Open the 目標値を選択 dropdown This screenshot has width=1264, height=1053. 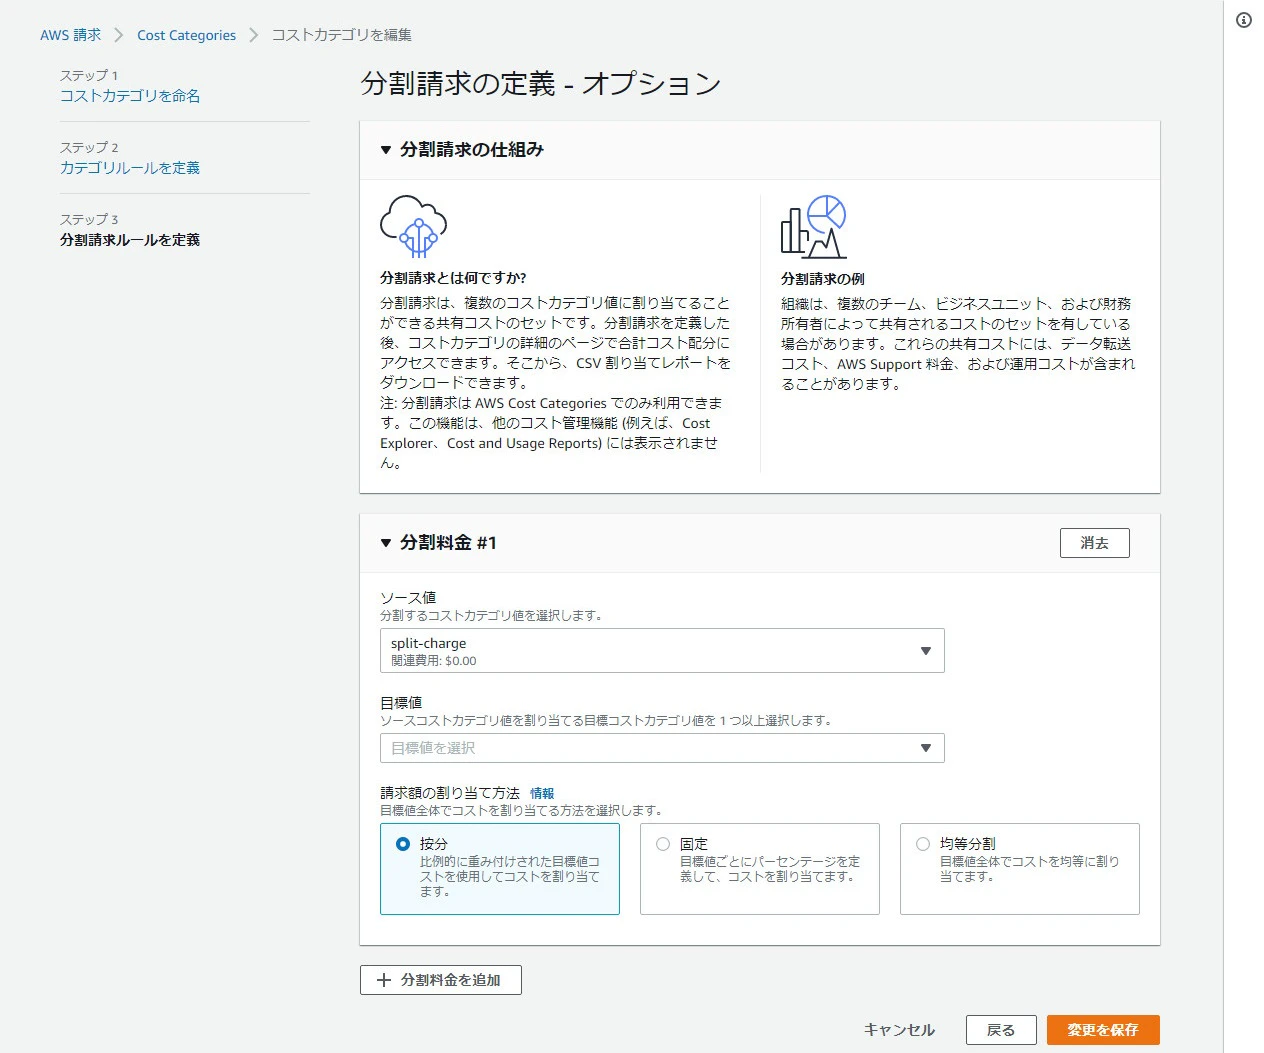(662, 748)
